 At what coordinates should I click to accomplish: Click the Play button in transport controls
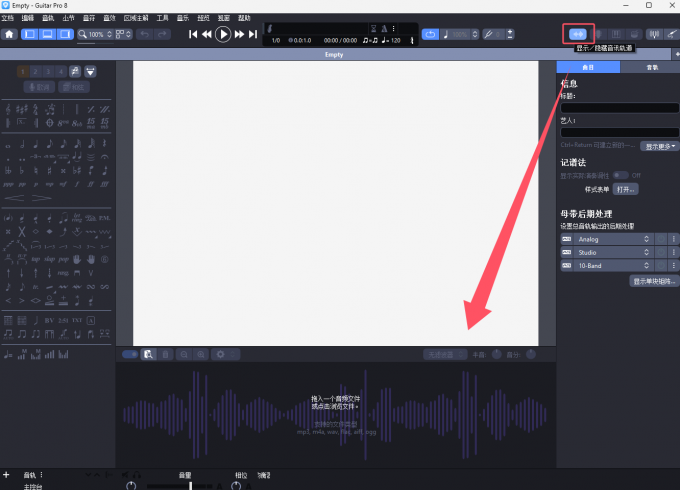coord(223,34)
